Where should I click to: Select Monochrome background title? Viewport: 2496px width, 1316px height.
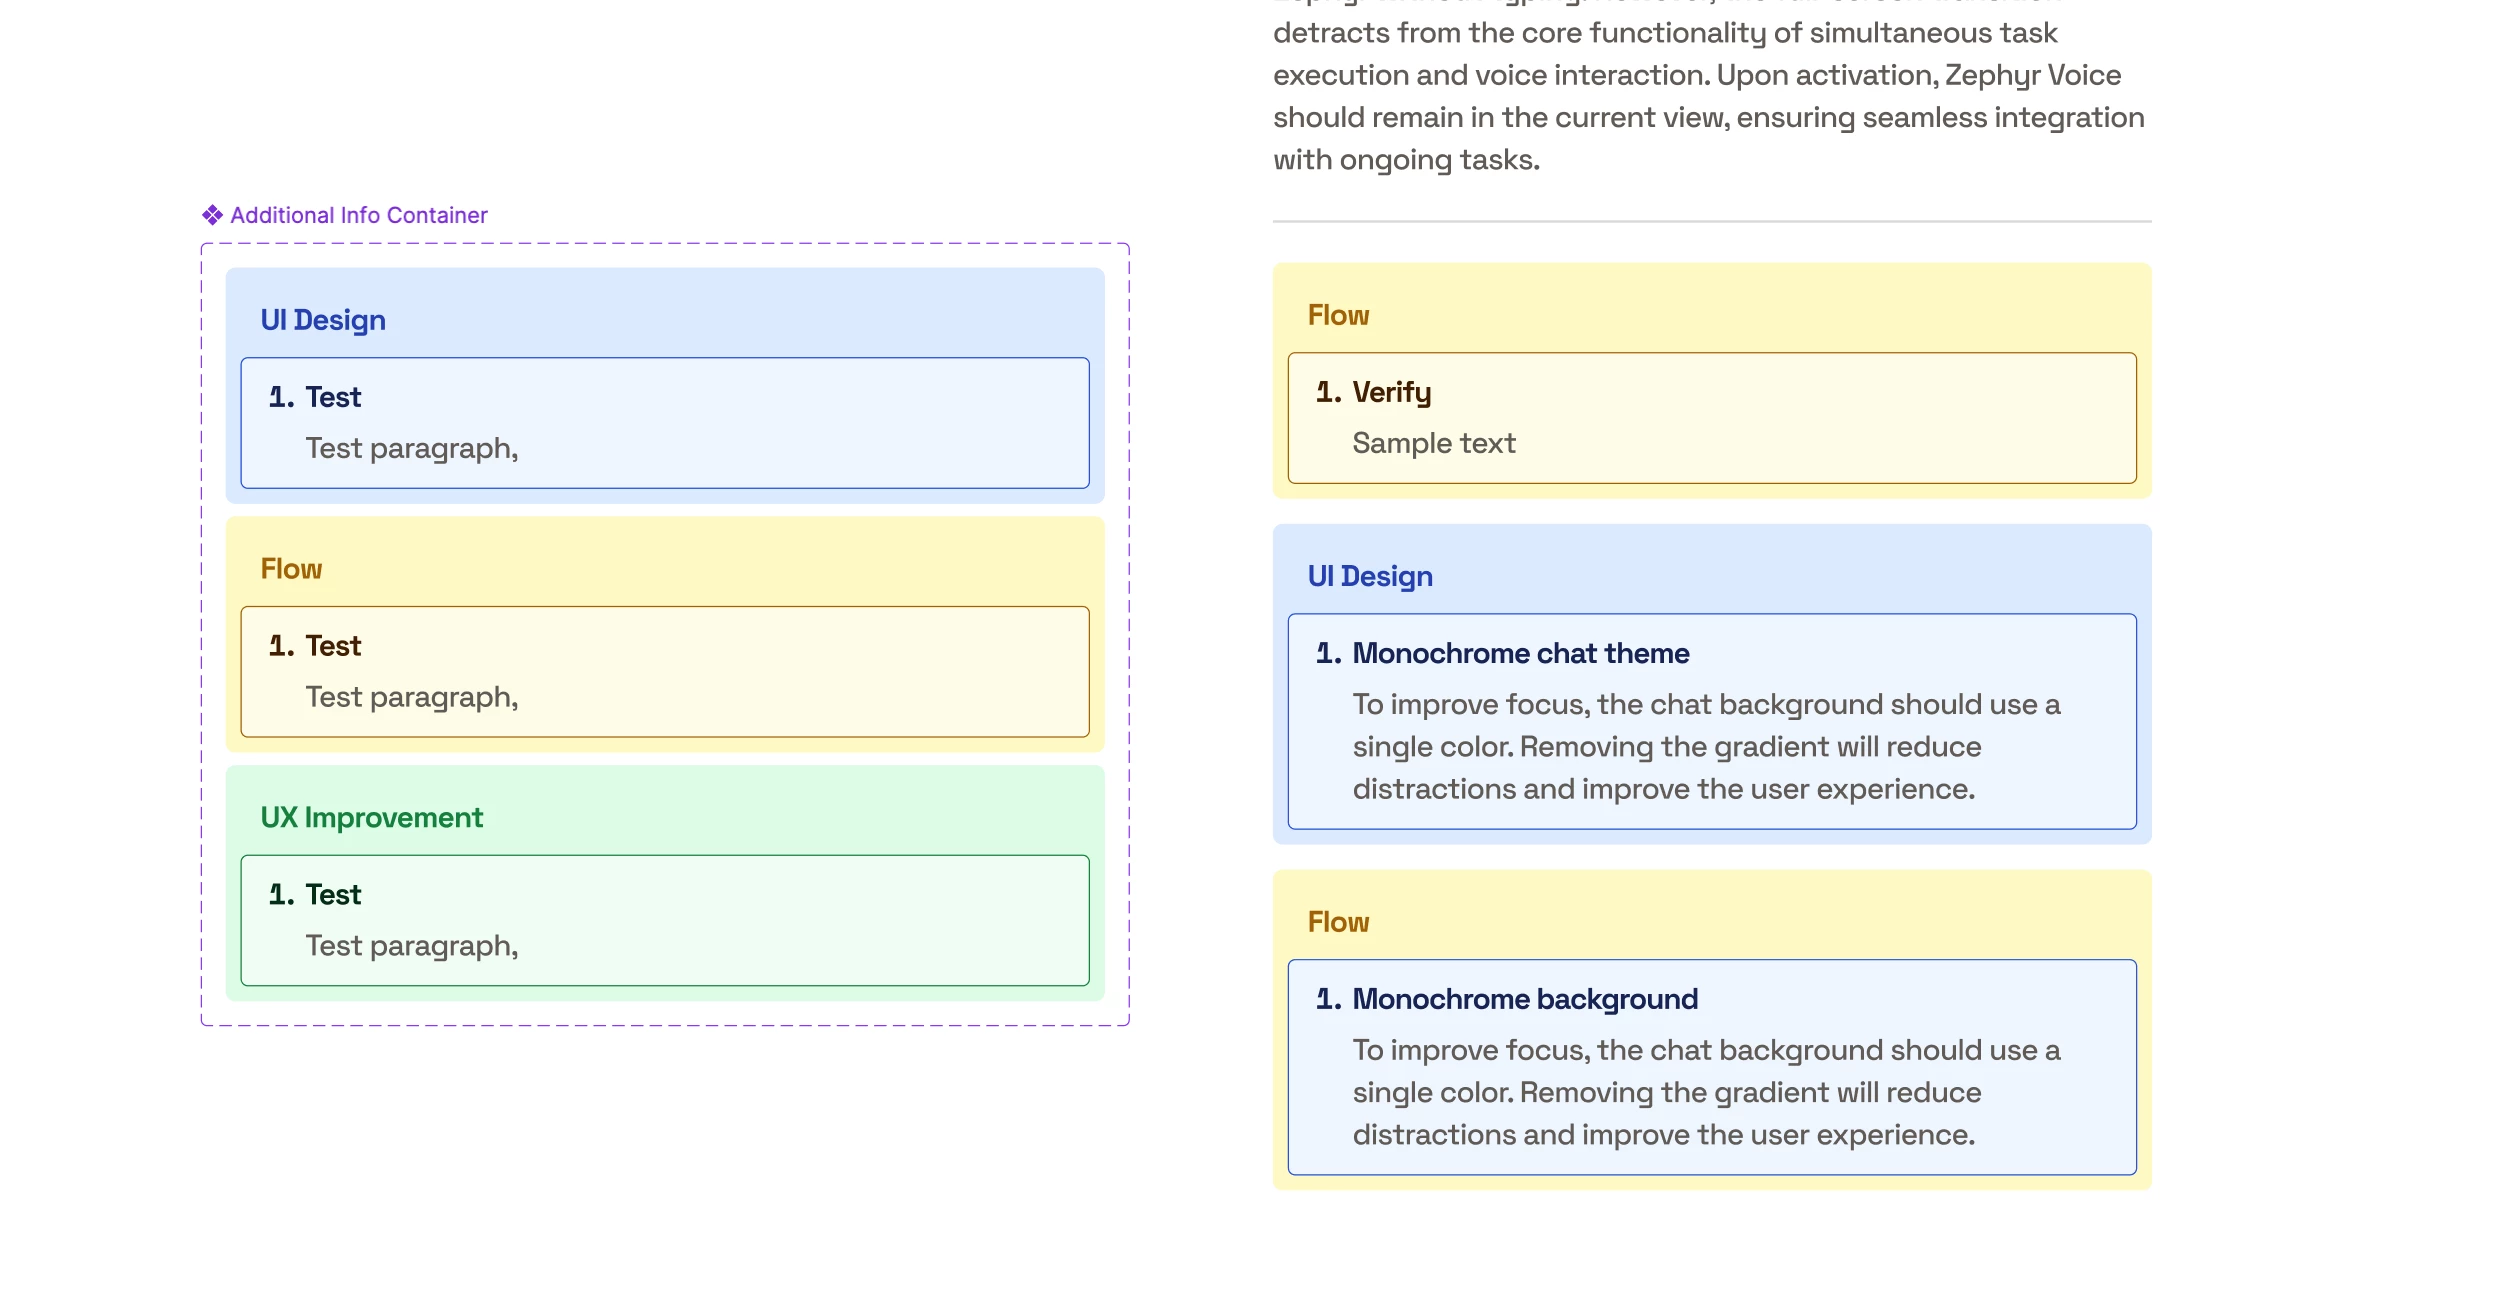pyautogui.click(x=1524, y=999)
